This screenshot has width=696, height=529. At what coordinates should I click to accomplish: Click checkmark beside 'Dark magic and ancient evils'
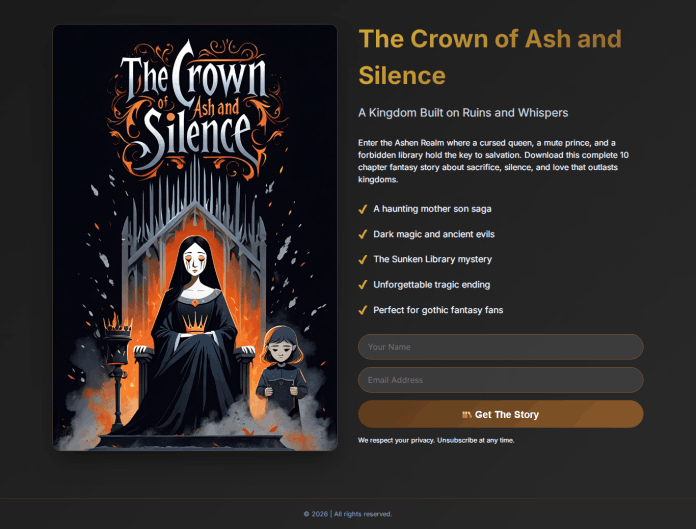pyautogui.click(x=363, y=234)
